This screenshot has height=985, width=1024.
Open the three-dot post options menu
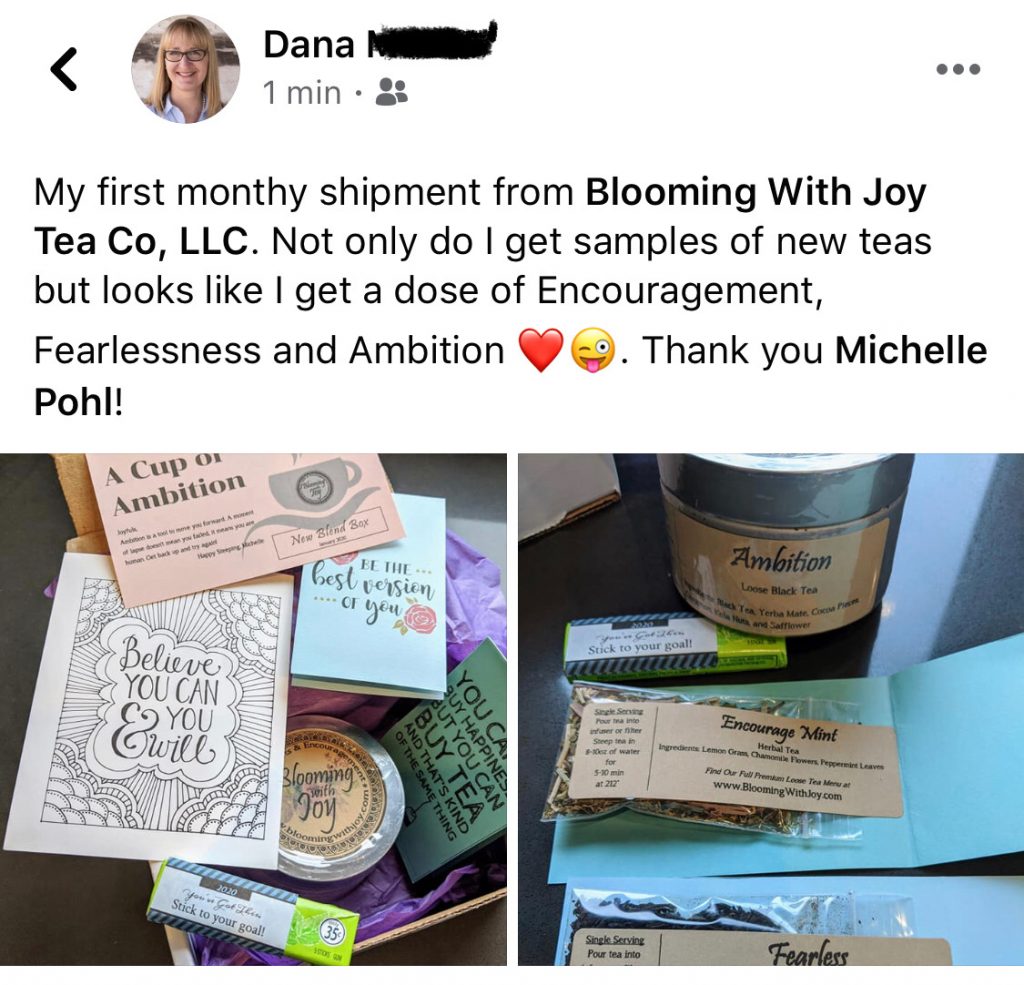(958, 69)
